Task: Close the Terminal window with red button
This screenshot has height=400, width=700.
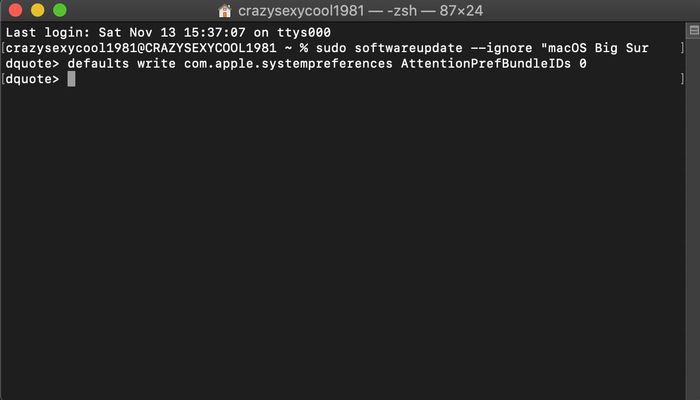Action: (x=16, y=10)
